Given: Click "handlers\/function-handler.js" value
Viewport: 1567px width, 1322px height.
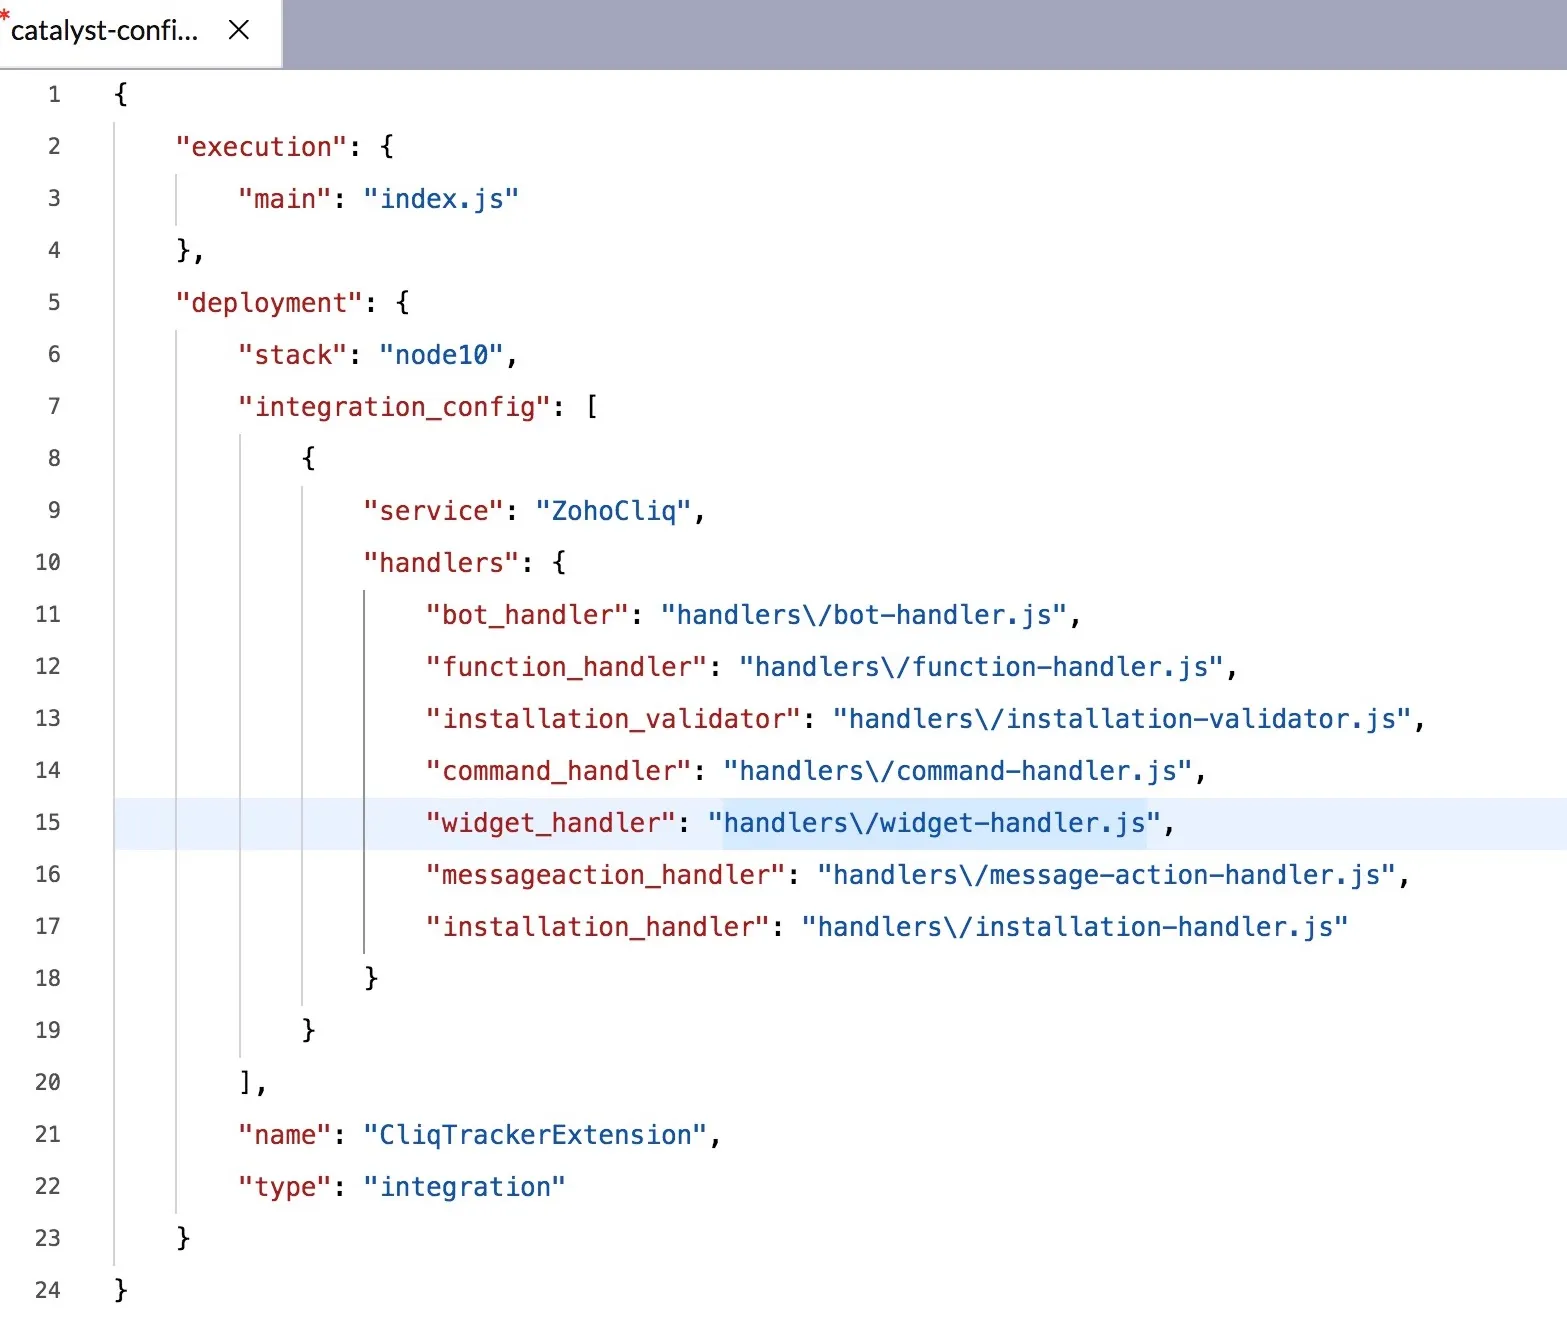Looking at the screenshot, I should tap(981, 667).
